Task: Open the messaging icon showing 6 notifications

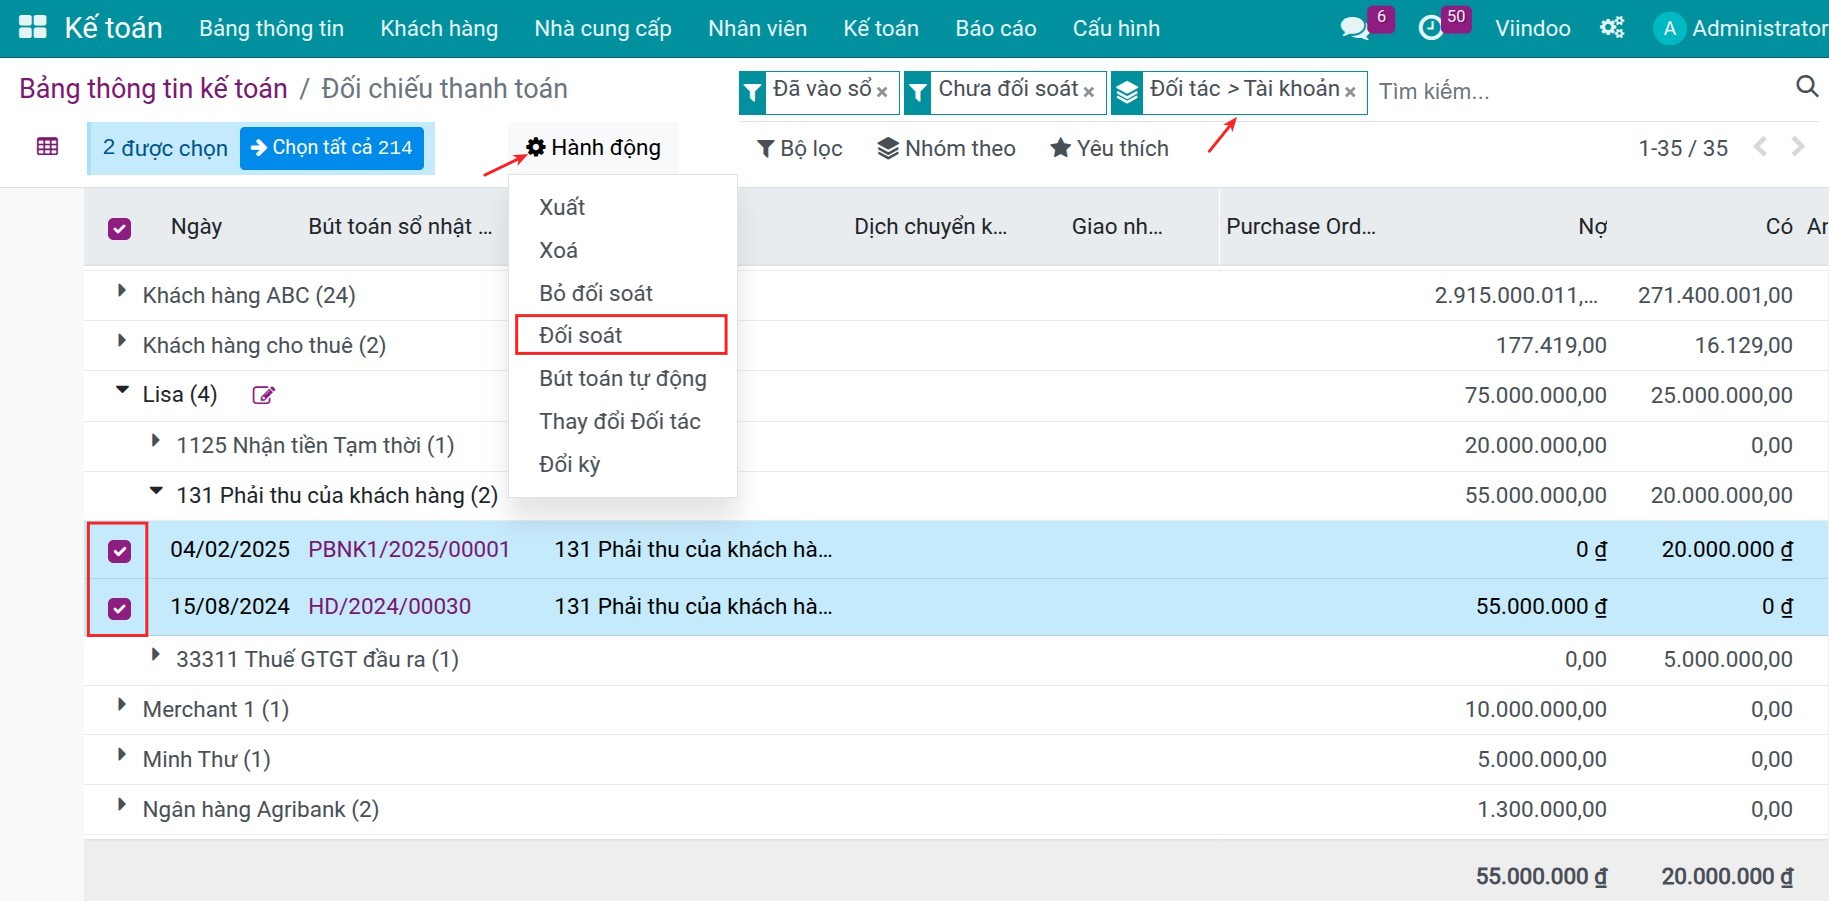Action: (1353, 26)
